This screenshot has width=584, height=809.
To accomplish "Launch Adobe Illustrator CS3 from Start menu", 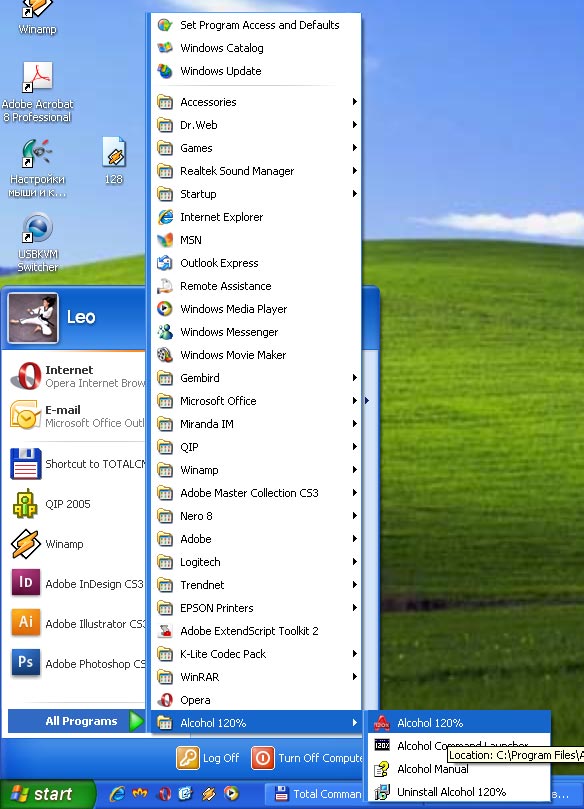I will click(77, 623).
